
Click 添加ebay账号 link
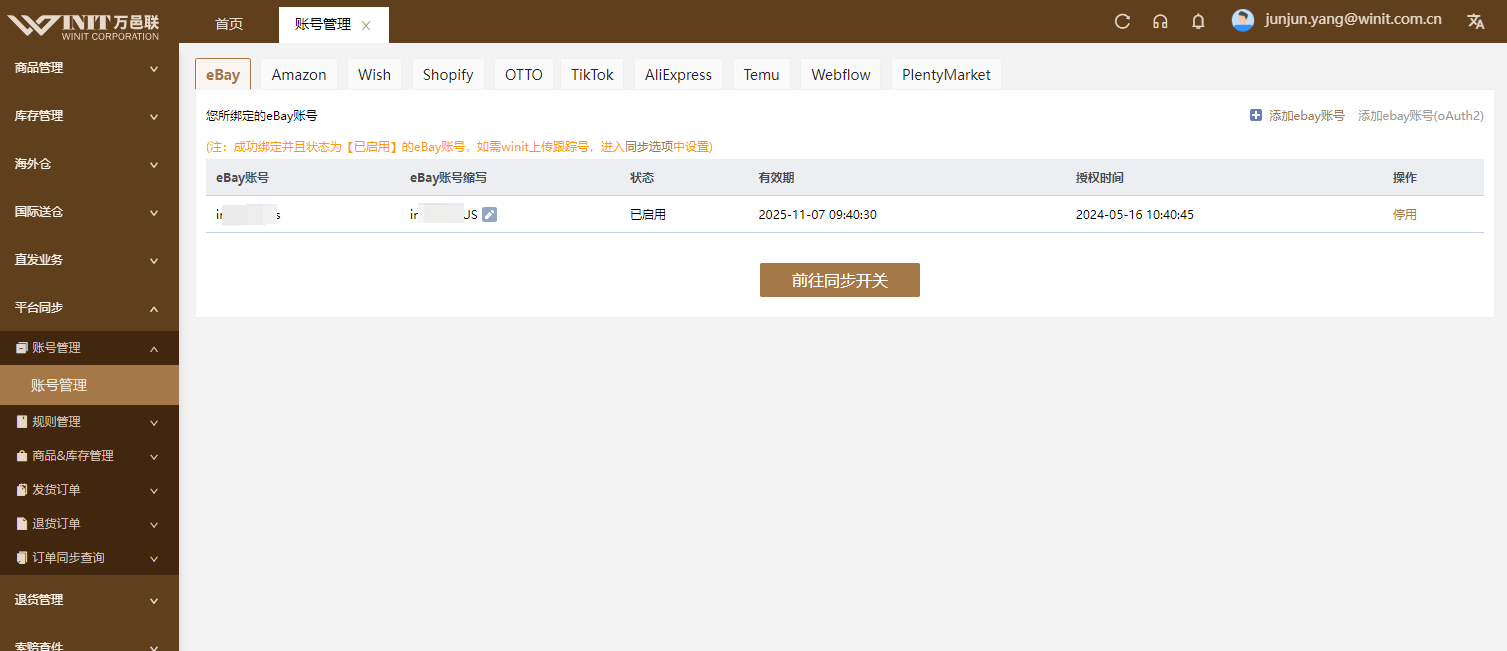[1306, 116]
